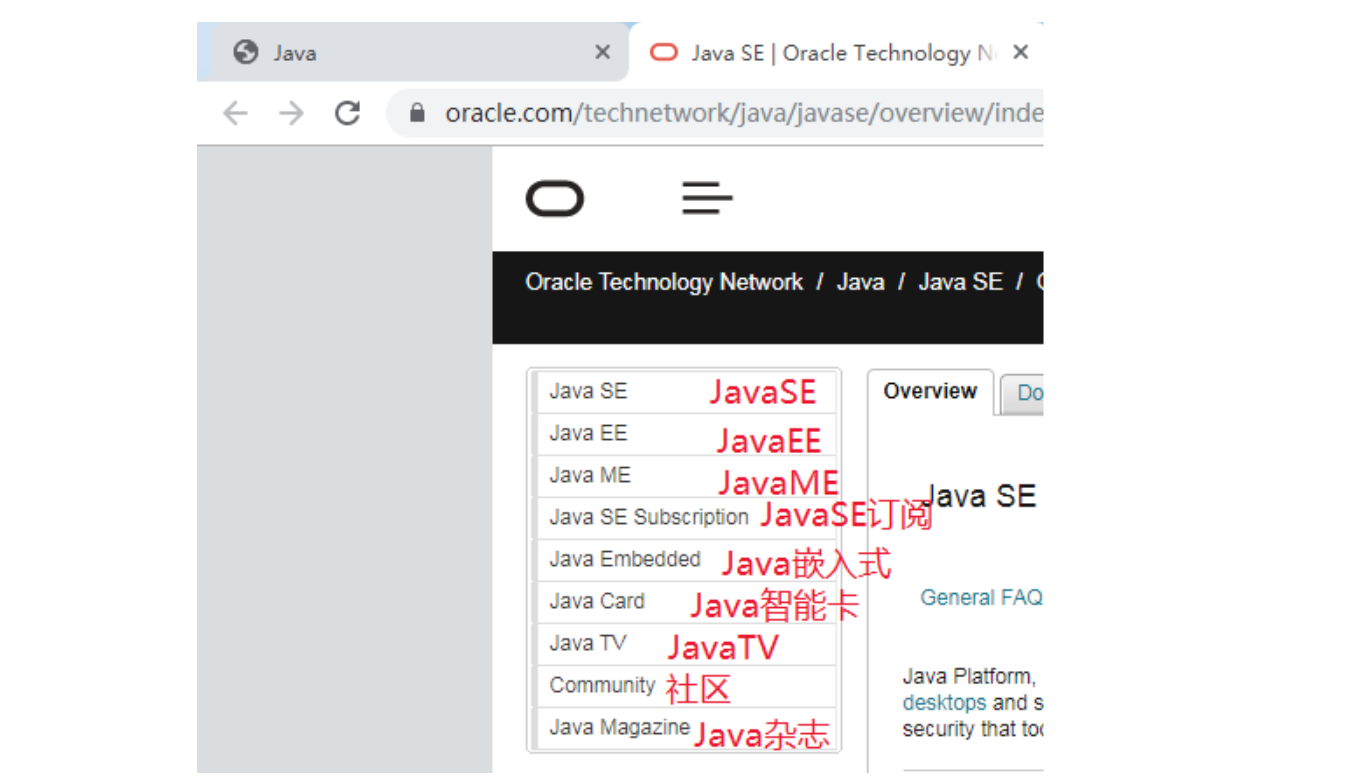Select the Java SE Oracle Technology Network tab
The image size is (1362, 782).
[836, 53]
